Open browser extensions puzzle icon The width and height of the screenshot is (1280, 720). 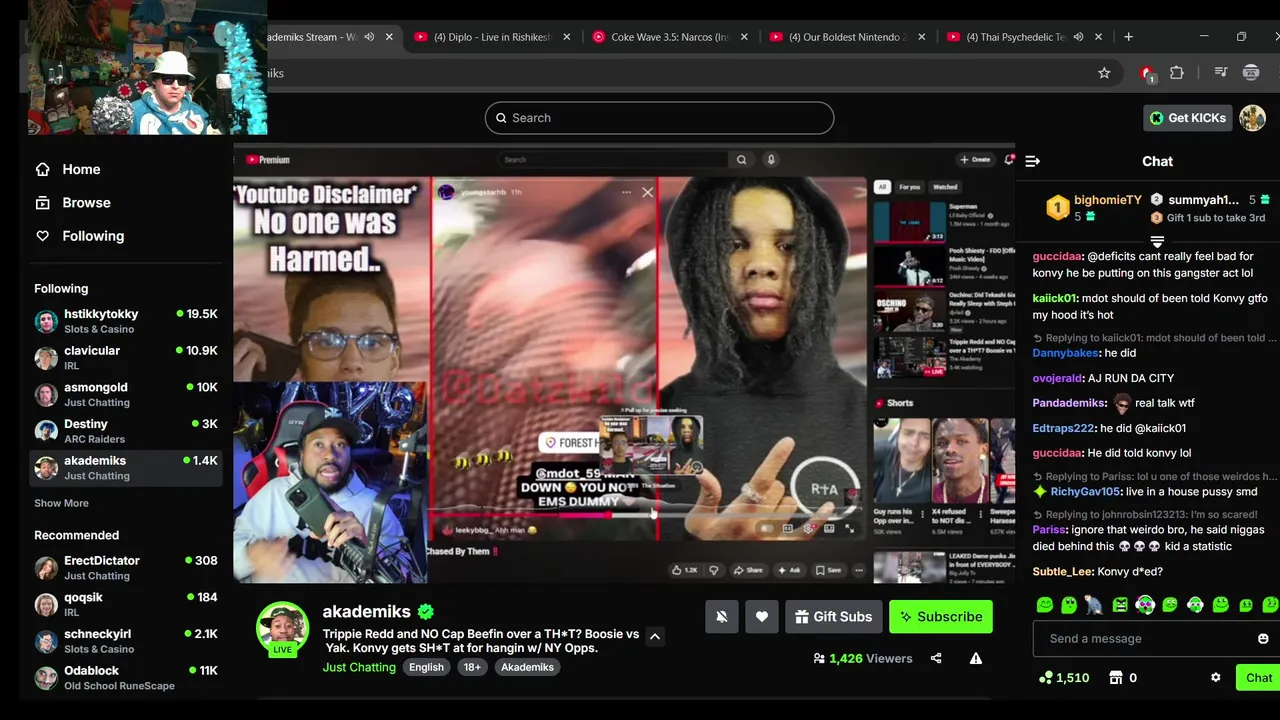tap(1177, 73)
